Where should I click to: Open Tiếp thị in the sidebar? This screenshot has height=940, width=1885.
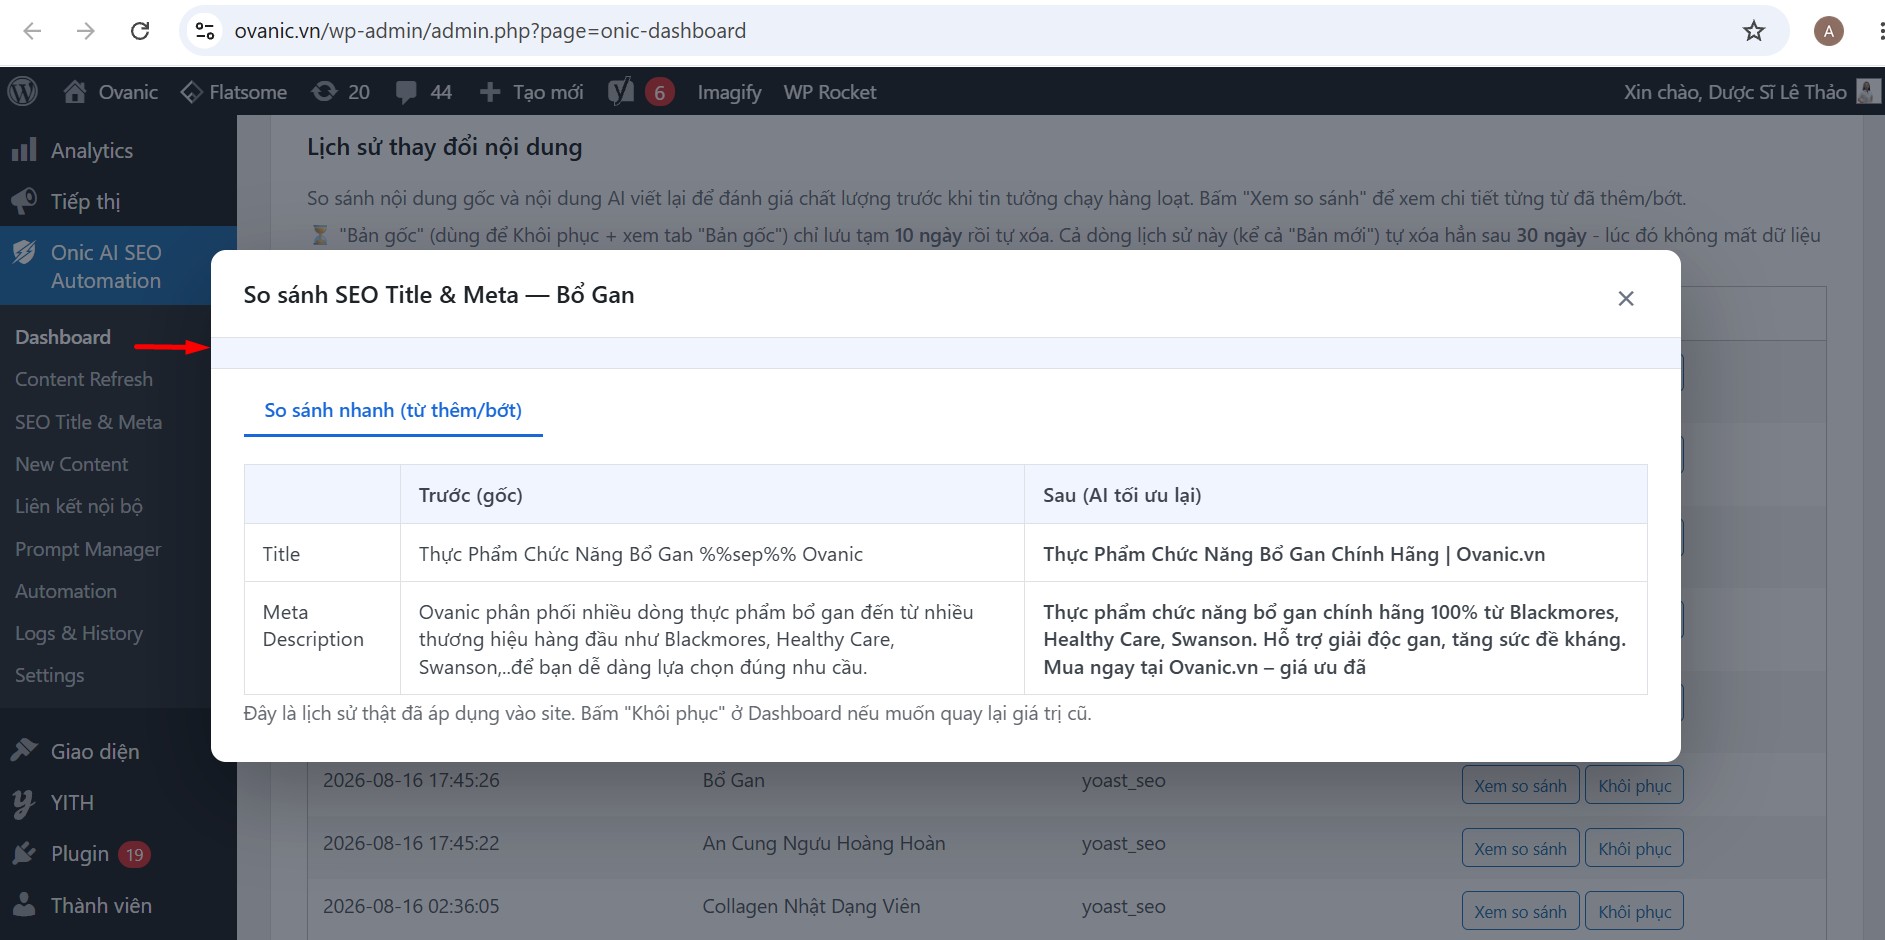(x=85, y=201)
